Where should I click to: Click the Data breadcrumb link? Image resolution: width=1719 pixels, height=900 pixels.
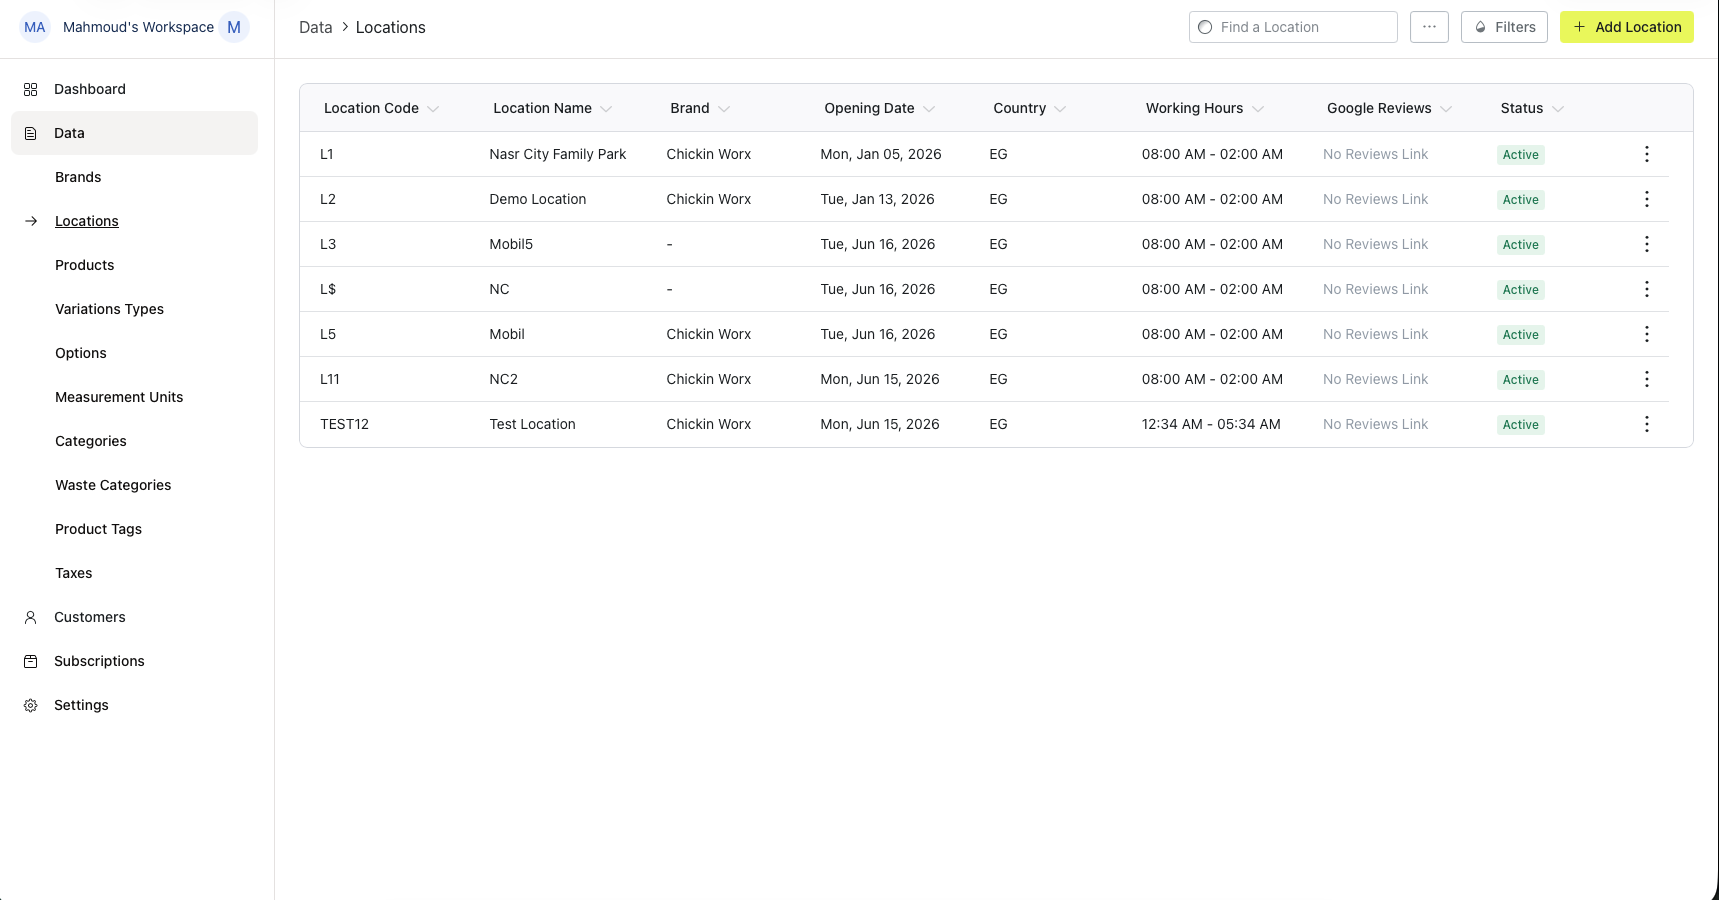click(x=316, y=27)
